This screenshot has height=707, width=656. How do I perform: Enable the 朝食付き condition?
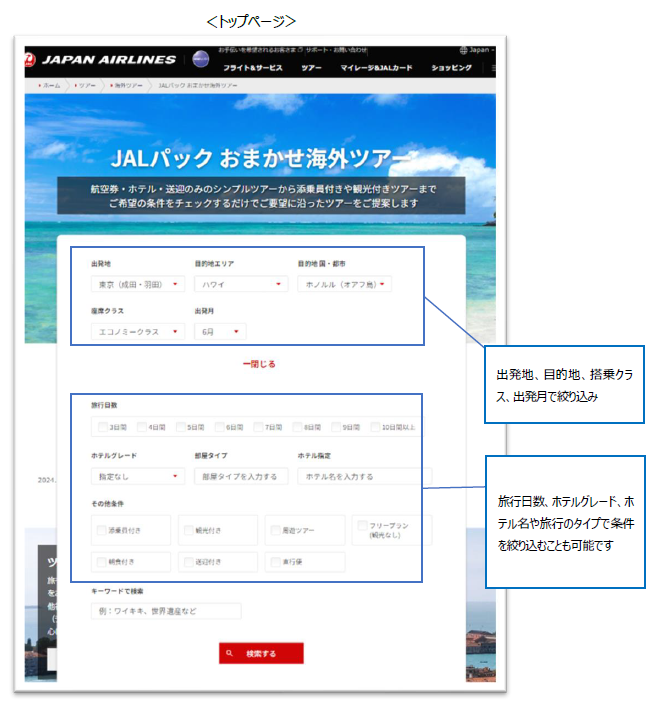(x=102, y=562)
